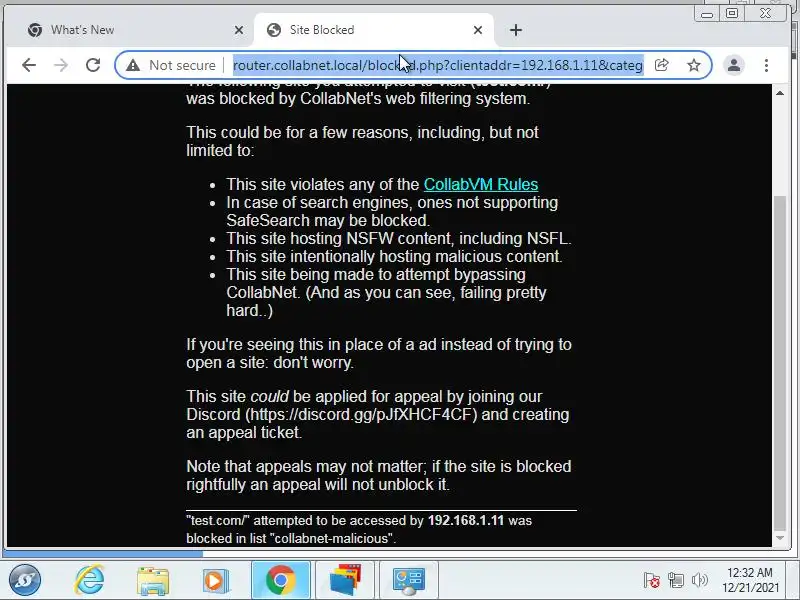
Task: Bookmark this page with the star
Action: tap(693, 65)
